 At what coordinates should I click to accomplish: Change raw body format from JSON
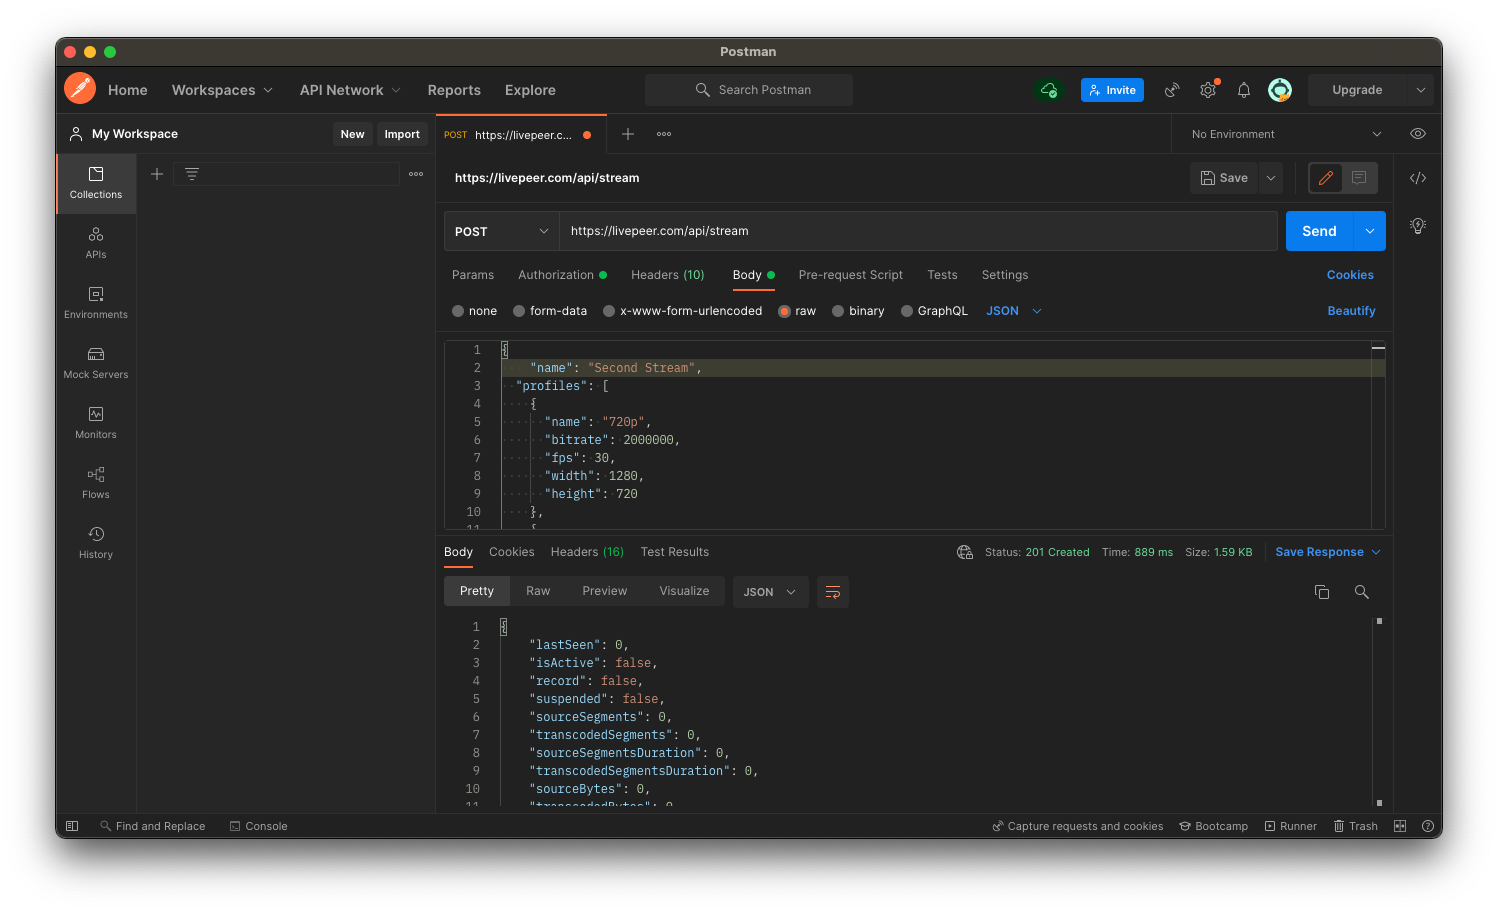click(x=1014, y=311)
